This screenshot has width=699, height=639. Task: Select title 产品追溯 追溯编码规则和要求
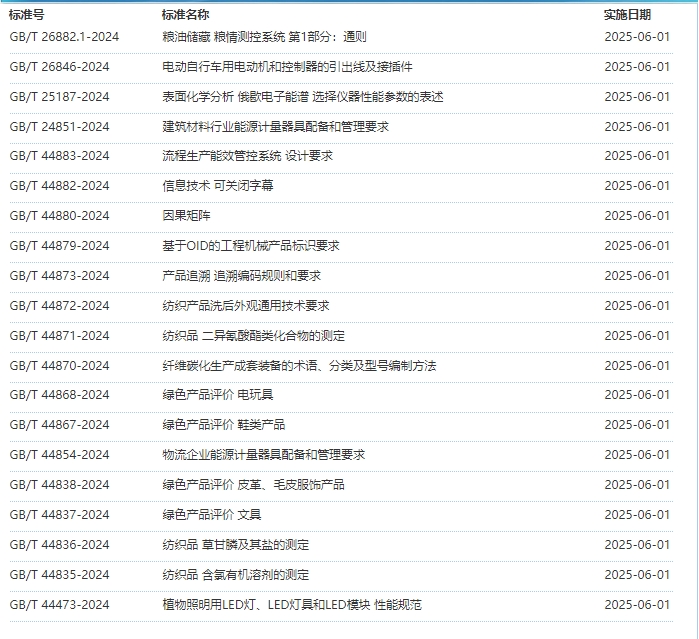coord(242,276)
